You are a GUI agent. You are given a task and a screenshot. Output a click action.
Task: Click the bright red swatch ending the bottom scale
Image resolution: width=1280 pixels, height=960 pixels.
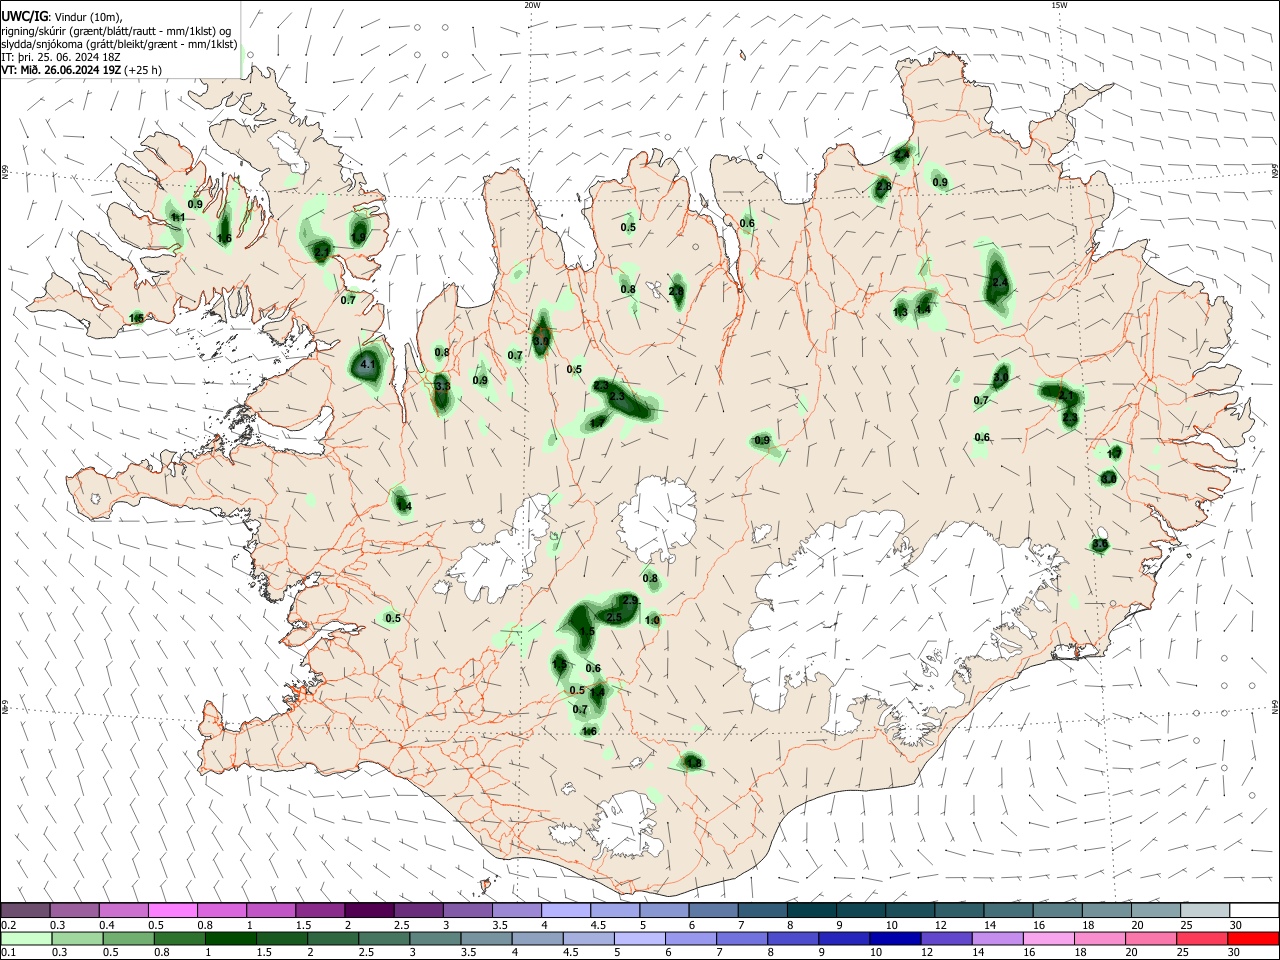(x=1253, y=938)
